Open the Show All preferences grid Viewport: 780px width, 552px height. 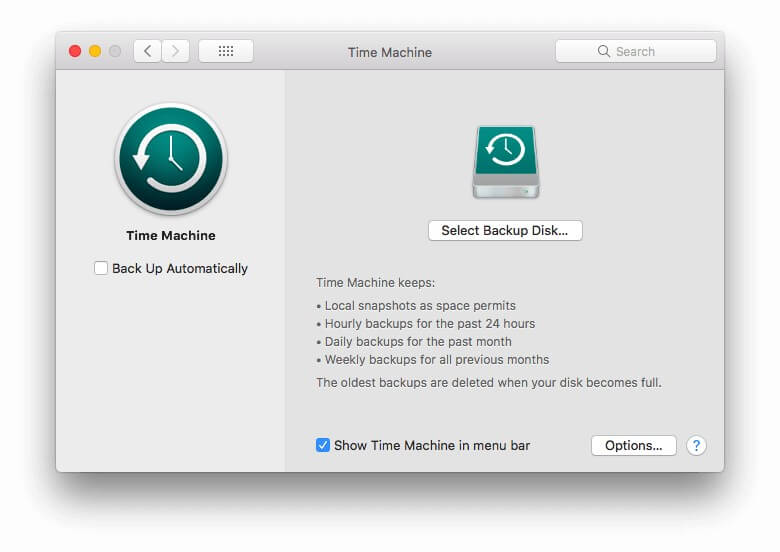tap(226, 51)
